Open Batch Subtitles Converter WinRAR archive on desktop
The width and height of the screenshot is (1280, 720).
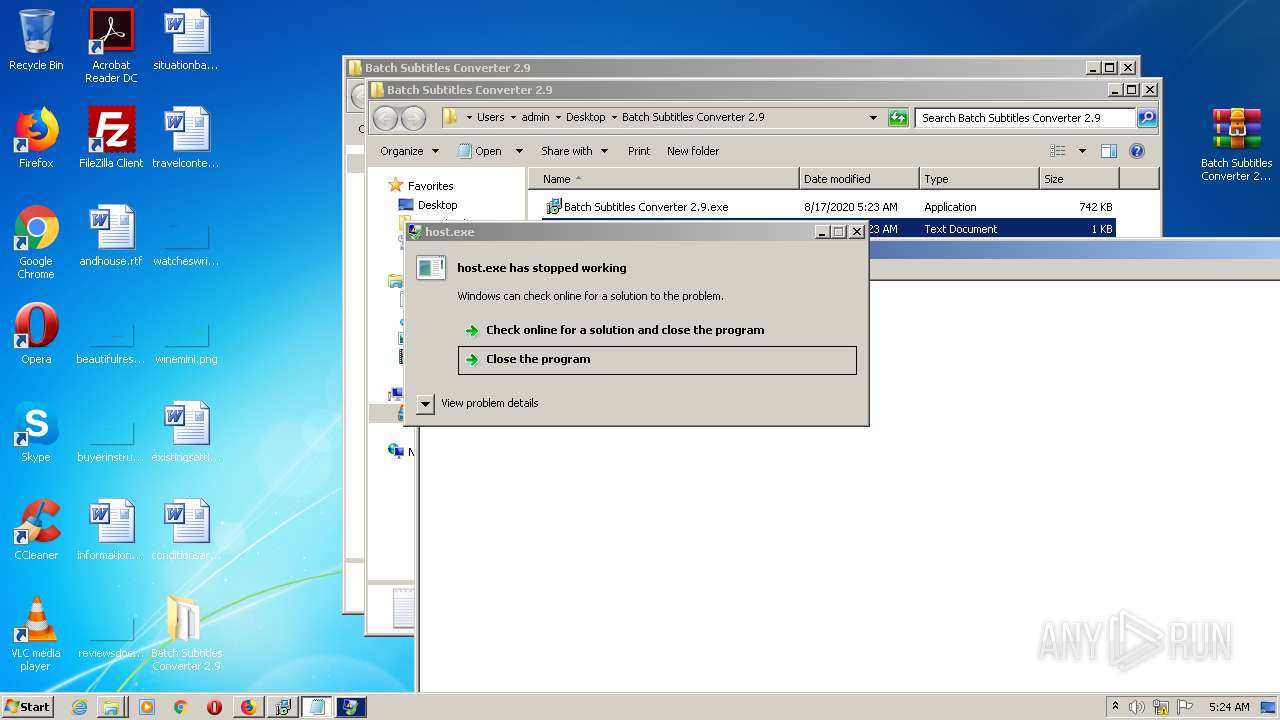pyautogui.click(x=1237, y=144)
